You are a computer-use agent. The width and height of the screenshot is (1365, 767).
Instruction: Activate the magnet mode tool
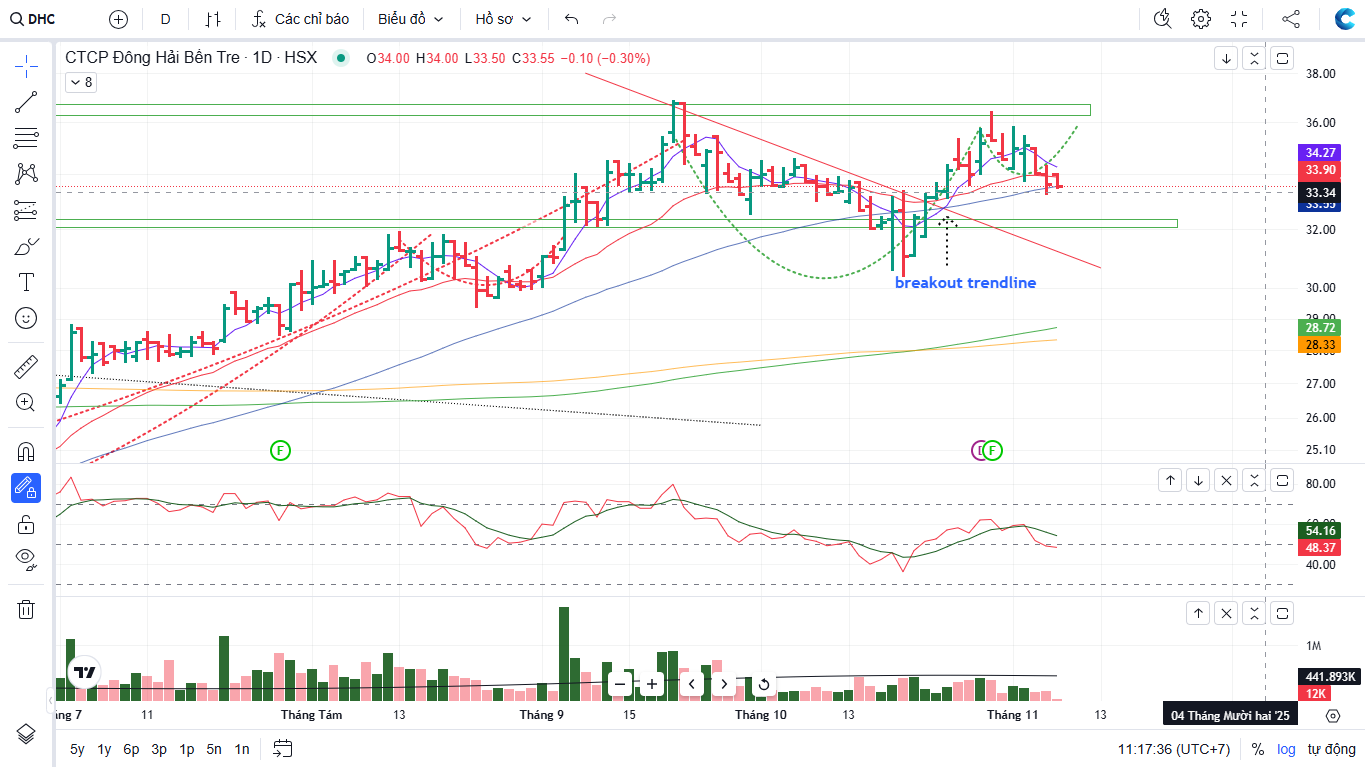click(26, 452)
